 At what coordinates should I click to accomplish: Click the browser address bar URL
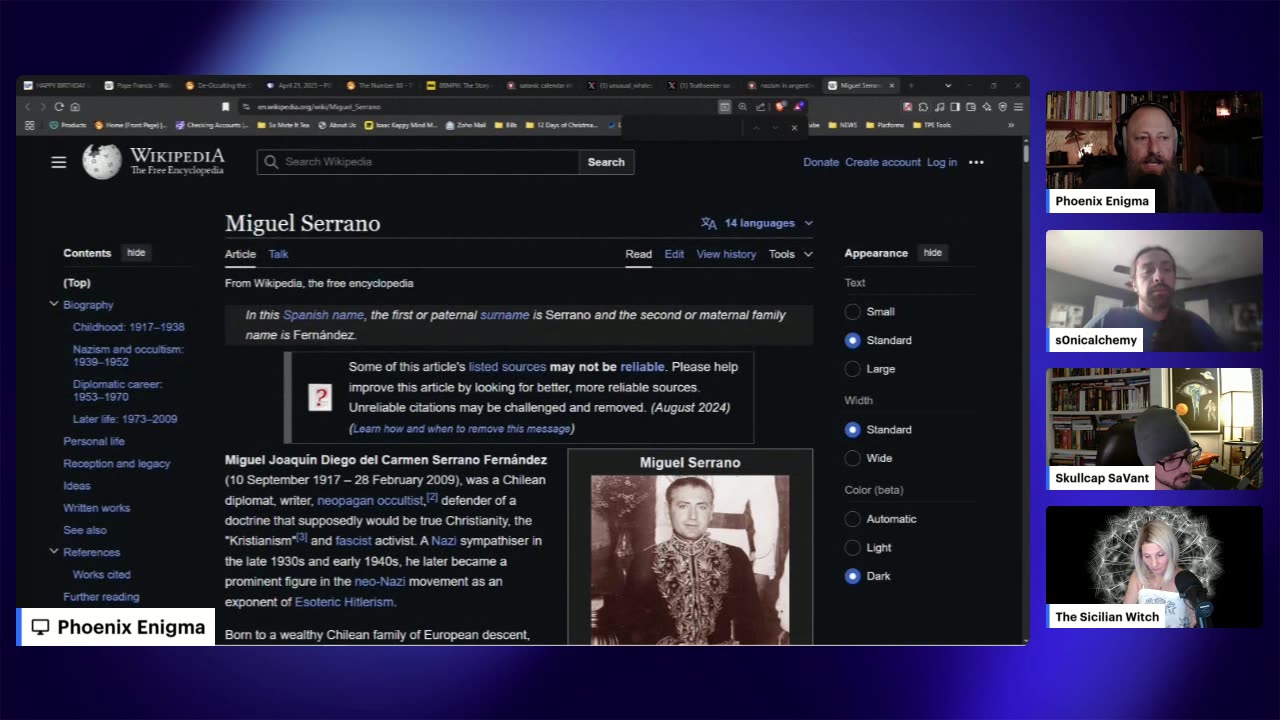tap(319, 107)
